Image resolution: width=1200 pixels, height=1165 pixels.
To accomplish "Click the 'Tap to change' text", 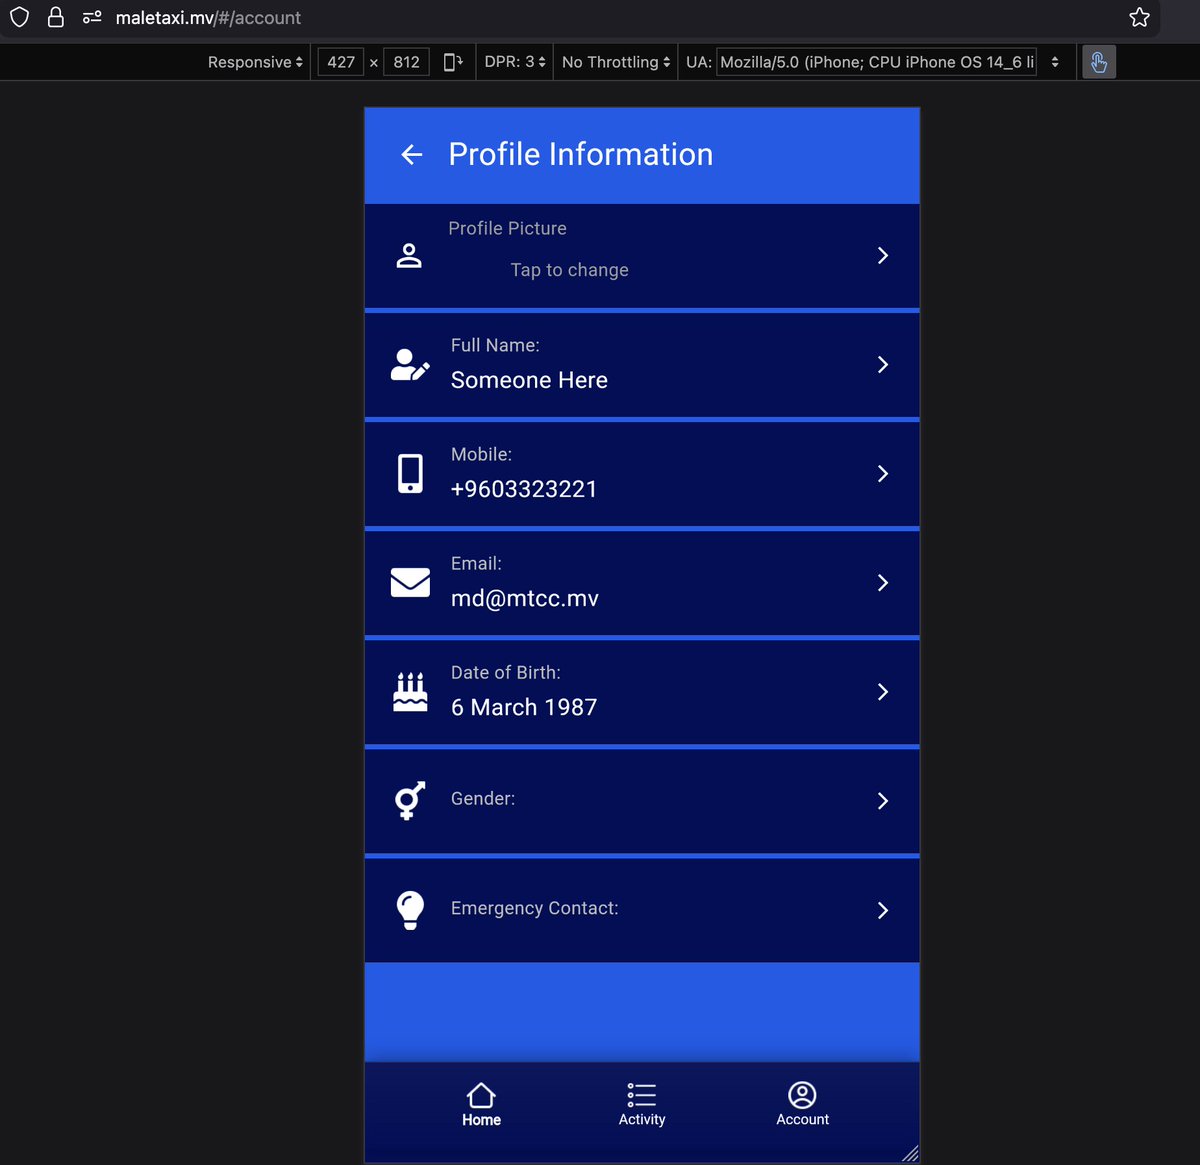I will click(569, 270).
